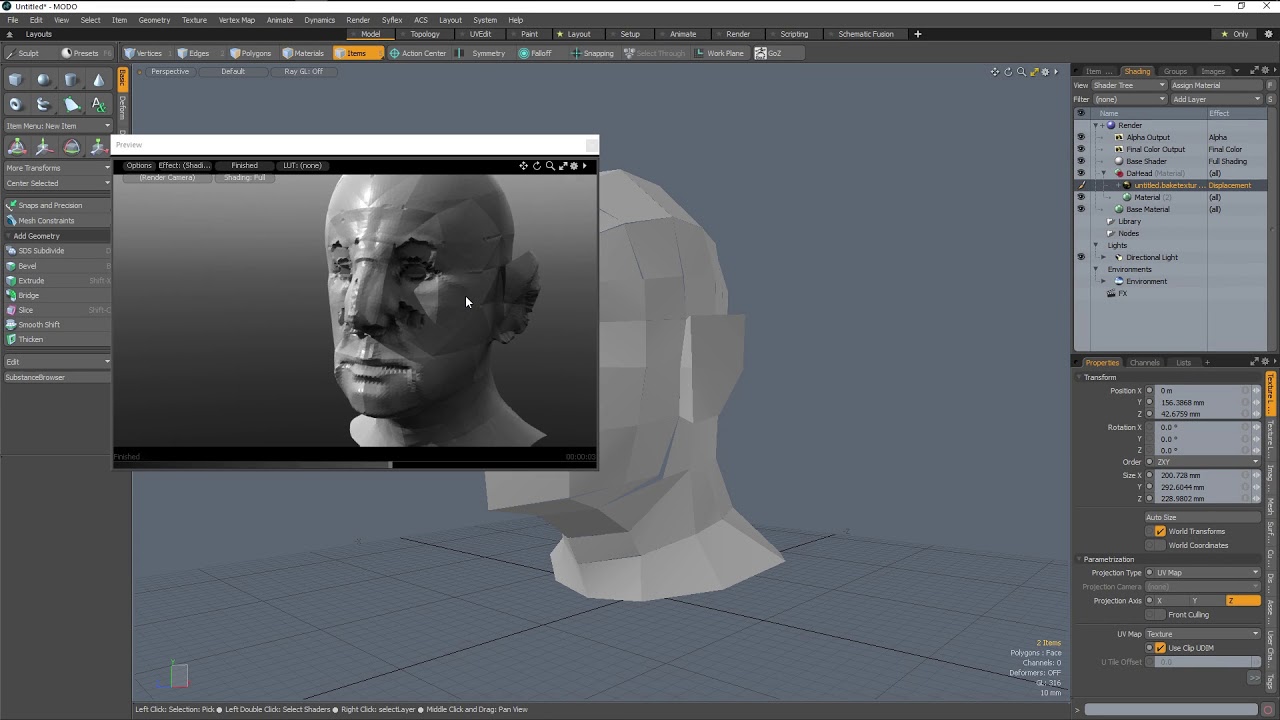Expand the More Transforms dropdown

pos(57,168)
